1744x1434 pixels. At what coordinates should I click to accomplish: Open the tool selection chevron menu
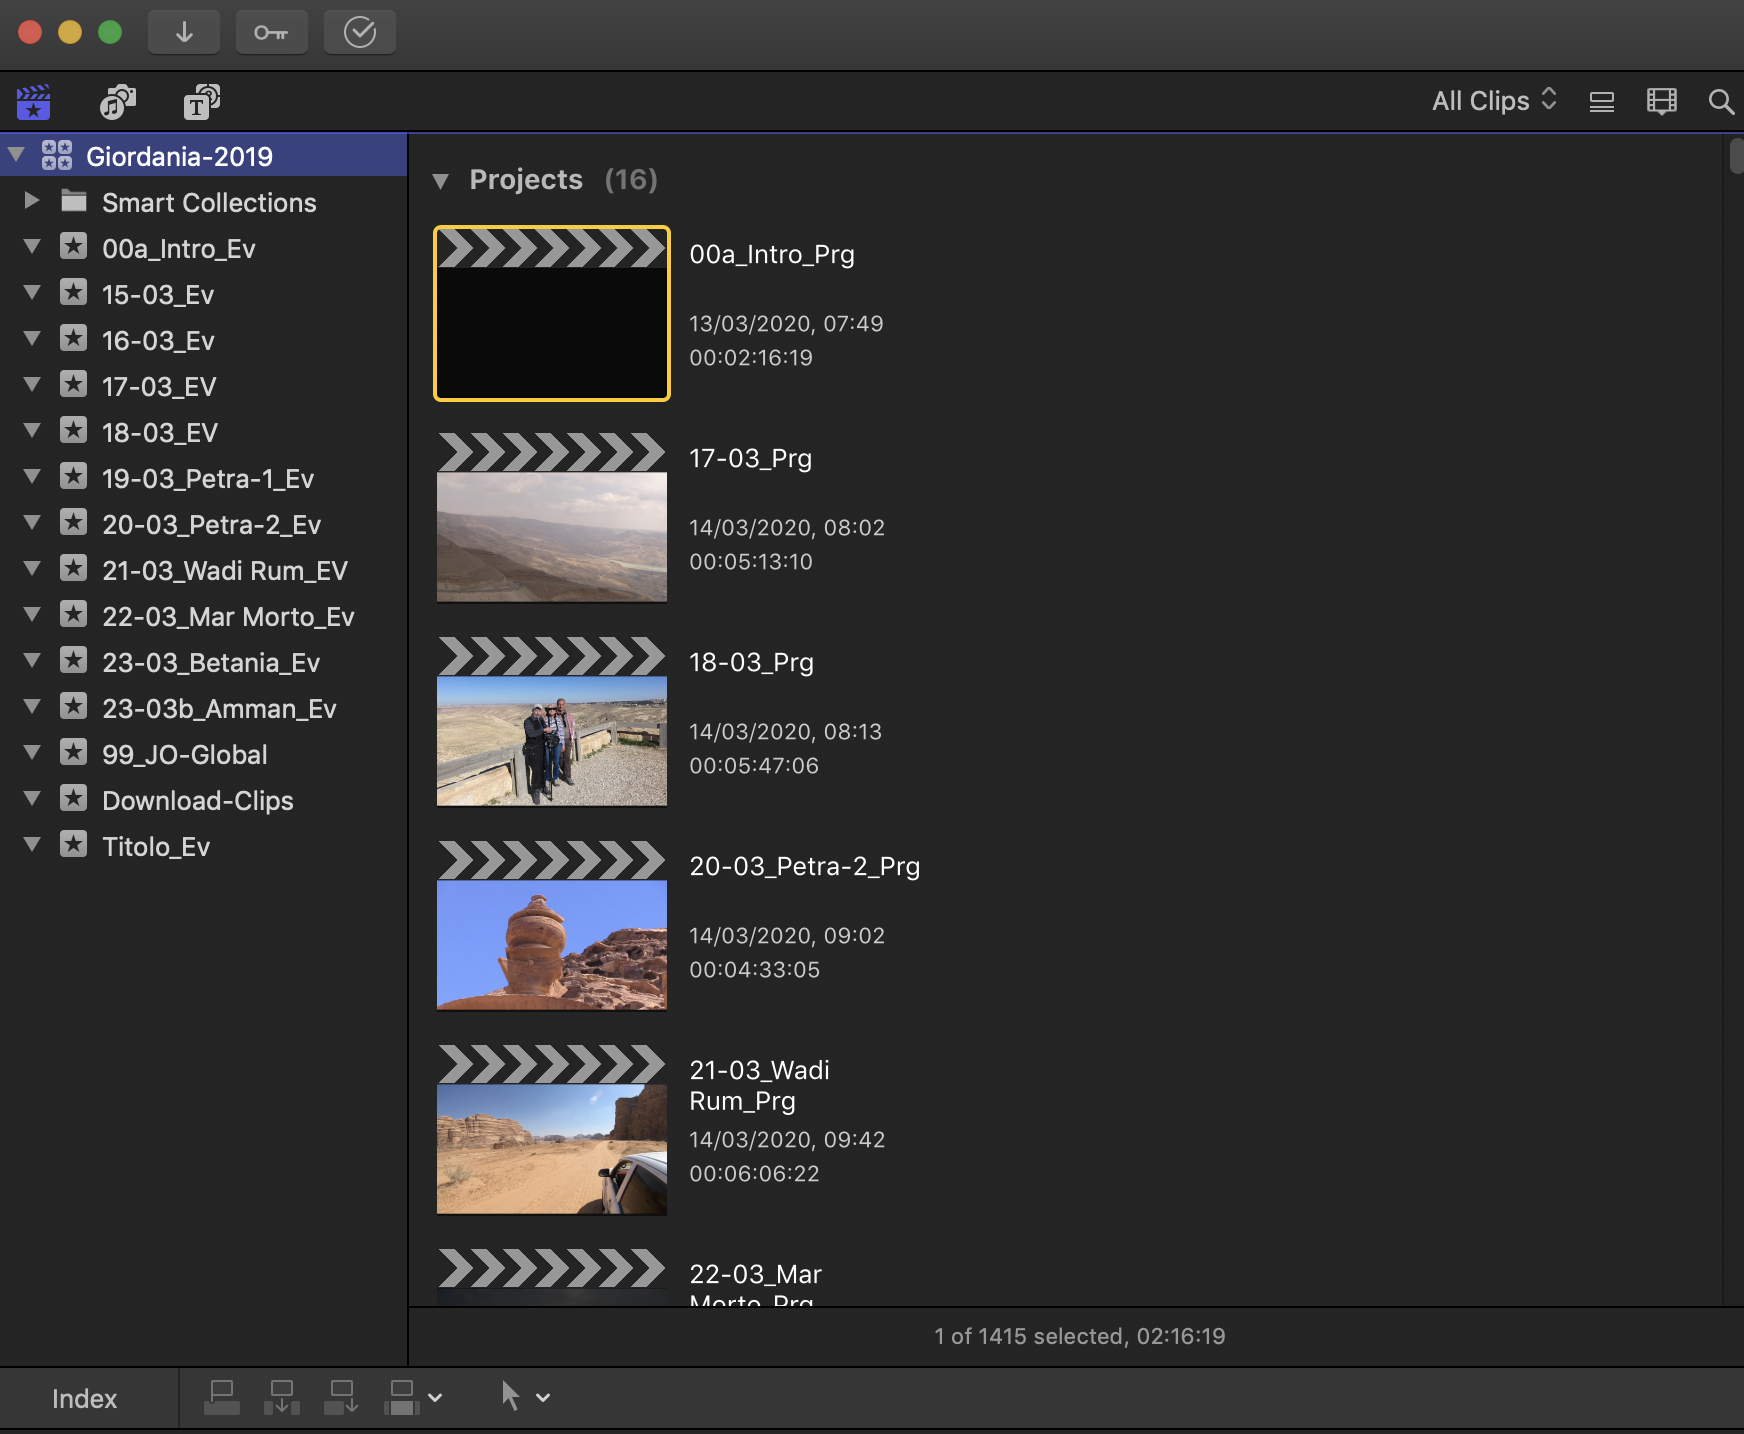(543, 1398)
